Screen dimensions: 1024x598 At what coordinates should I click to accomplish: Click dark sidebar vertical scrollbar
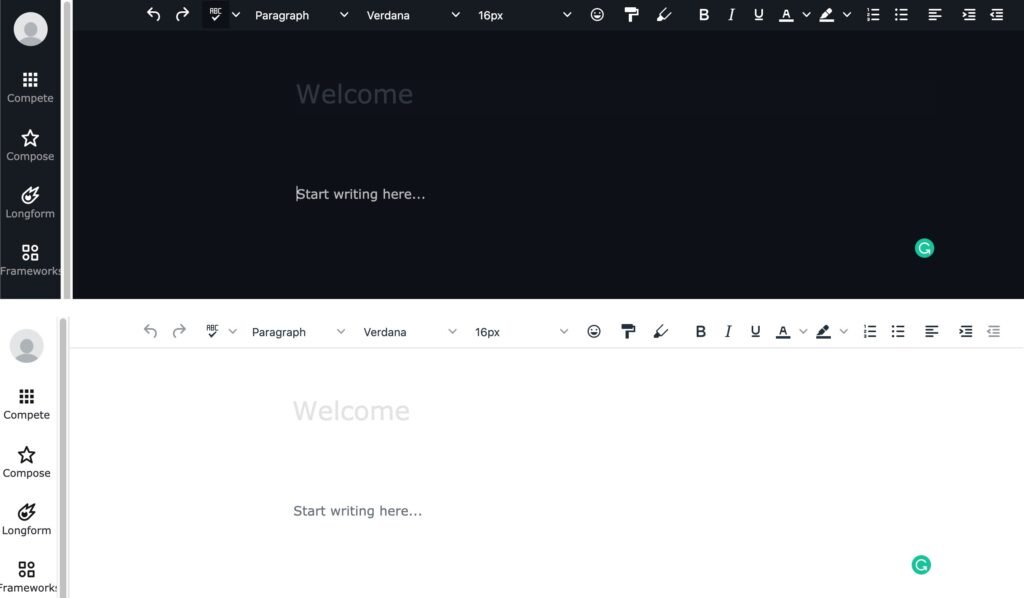tap(65, 149)
